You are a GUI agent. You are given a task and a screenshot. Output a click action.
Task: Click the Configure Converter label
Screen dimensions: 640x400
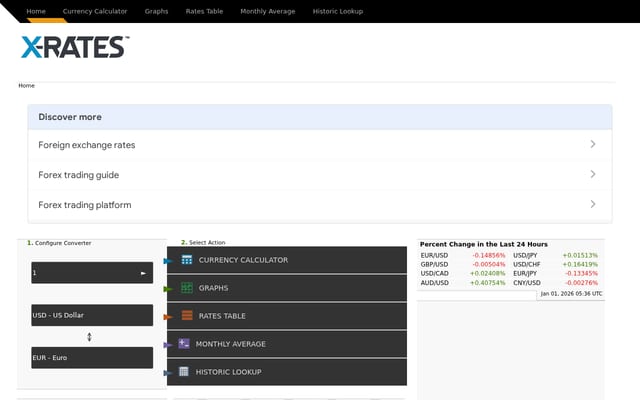(63, 243)
